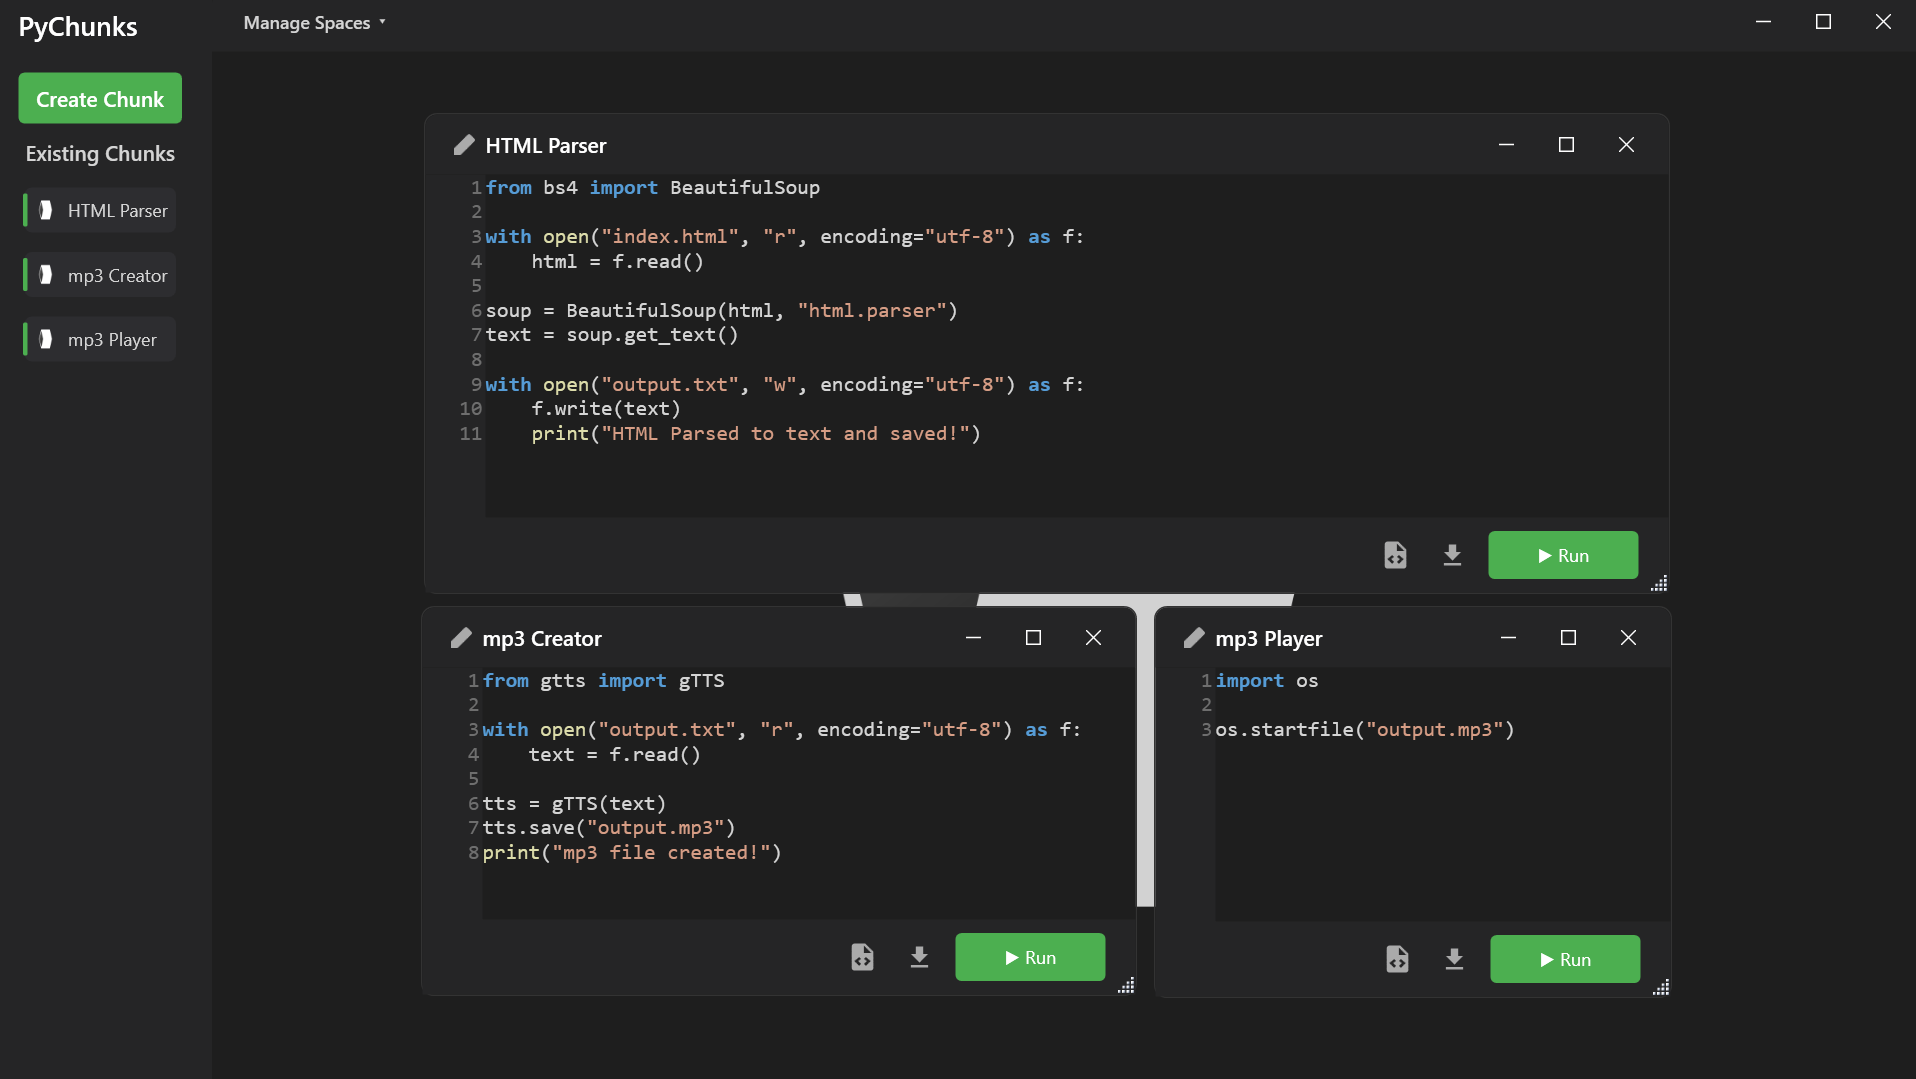Screen dimensions: 1916x1079
Task: Maximize the mp3 Player chunk window
Action: (x=1568, y=638)
